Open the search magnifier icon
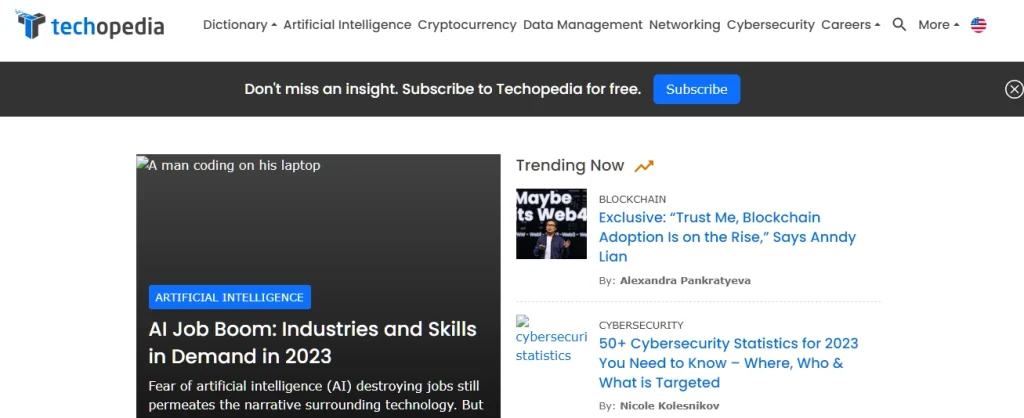The height and width of the screenshot is (418, 1024). click(899, 25)
